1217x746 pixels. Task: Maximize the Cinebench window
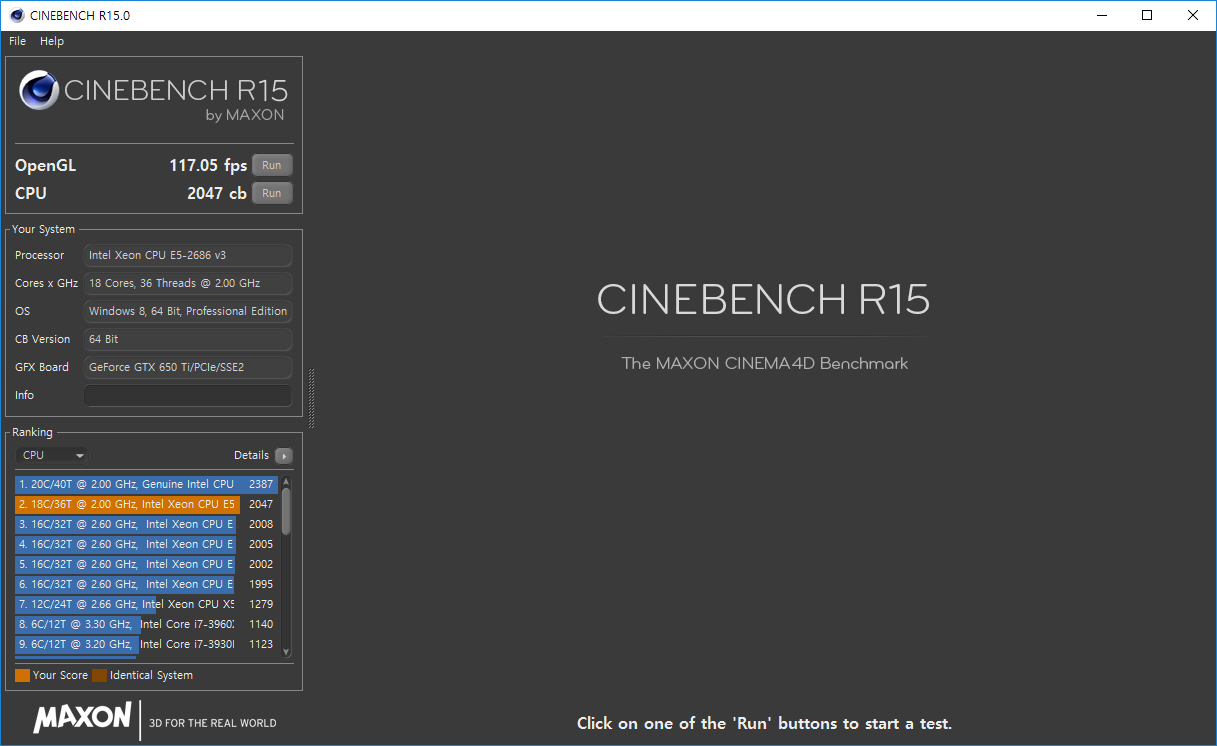click(x=1147, y=15)
